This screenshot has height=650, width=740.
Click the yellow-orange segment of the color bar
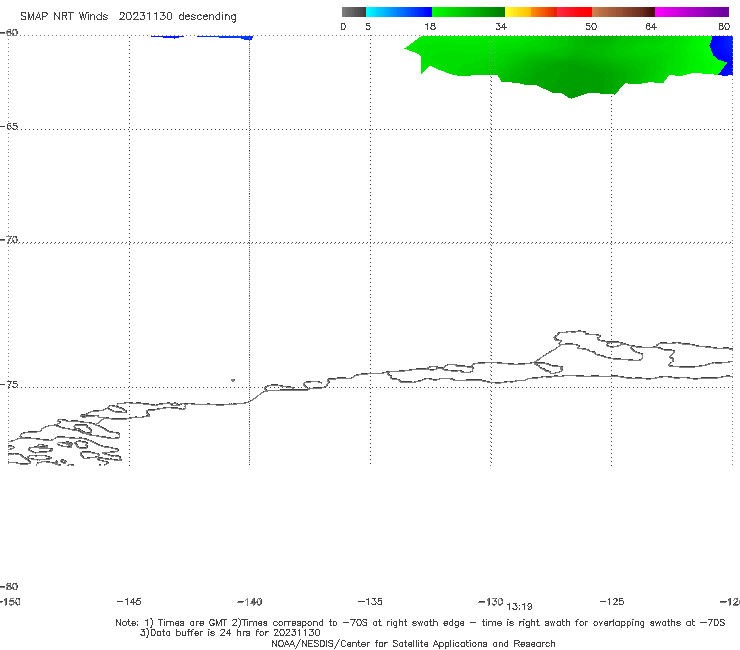click(x=530, y=12)
